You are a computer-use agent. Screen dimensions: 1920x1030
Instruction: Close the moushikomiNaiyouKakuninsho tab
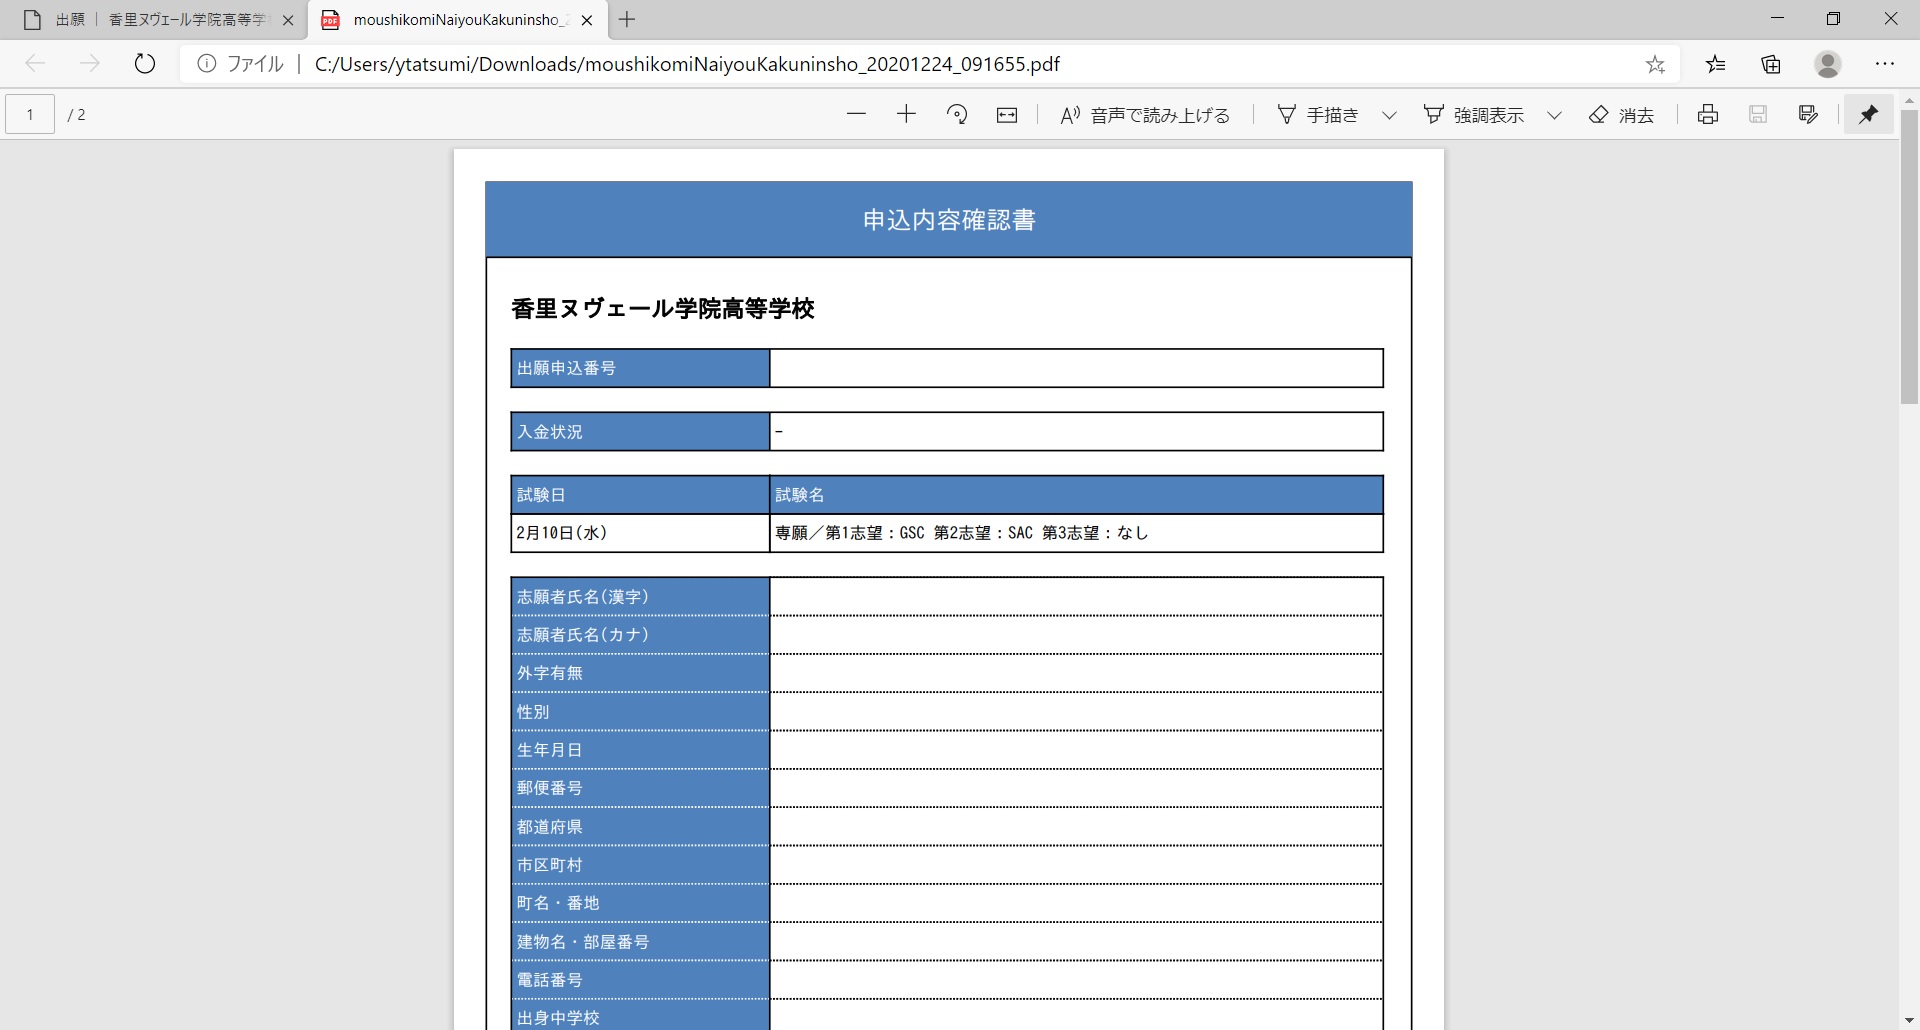587,20
